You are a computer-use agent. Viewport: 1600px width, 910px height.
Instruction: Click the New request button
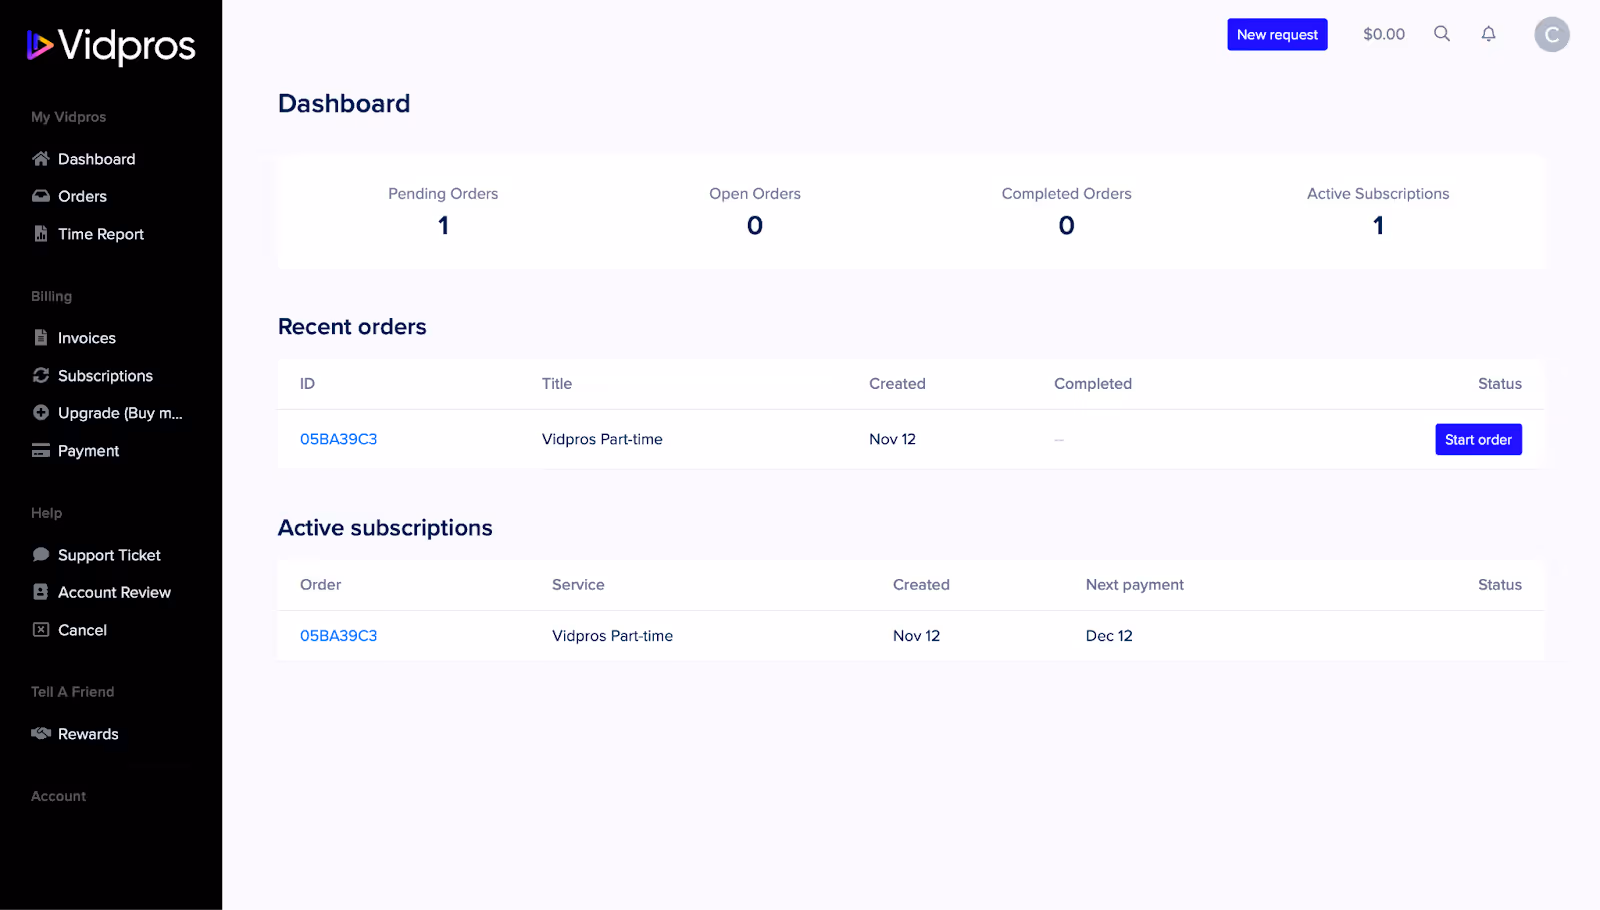click(1277, 34)
